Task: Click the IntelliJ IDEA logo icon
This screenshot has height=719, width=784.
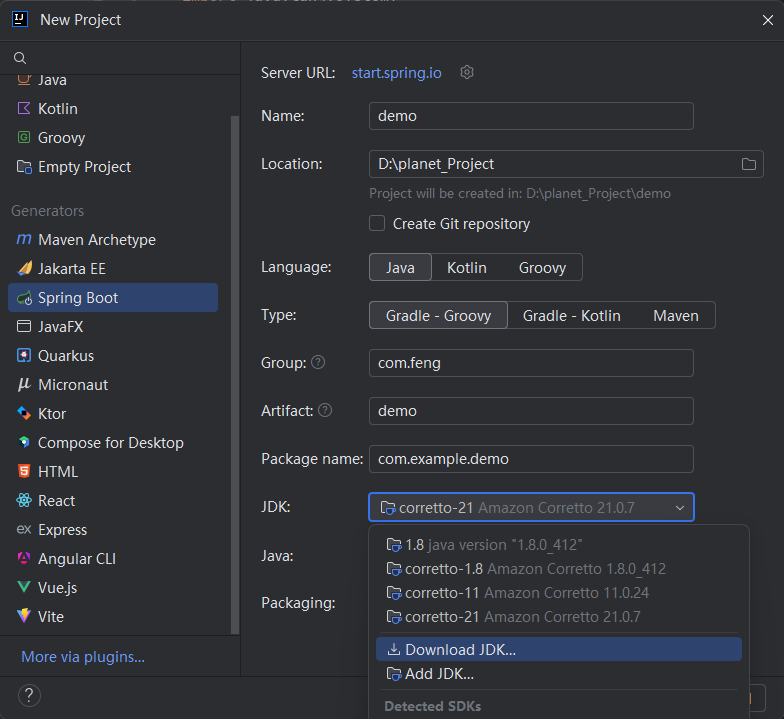Action: [x=20, y=20]
